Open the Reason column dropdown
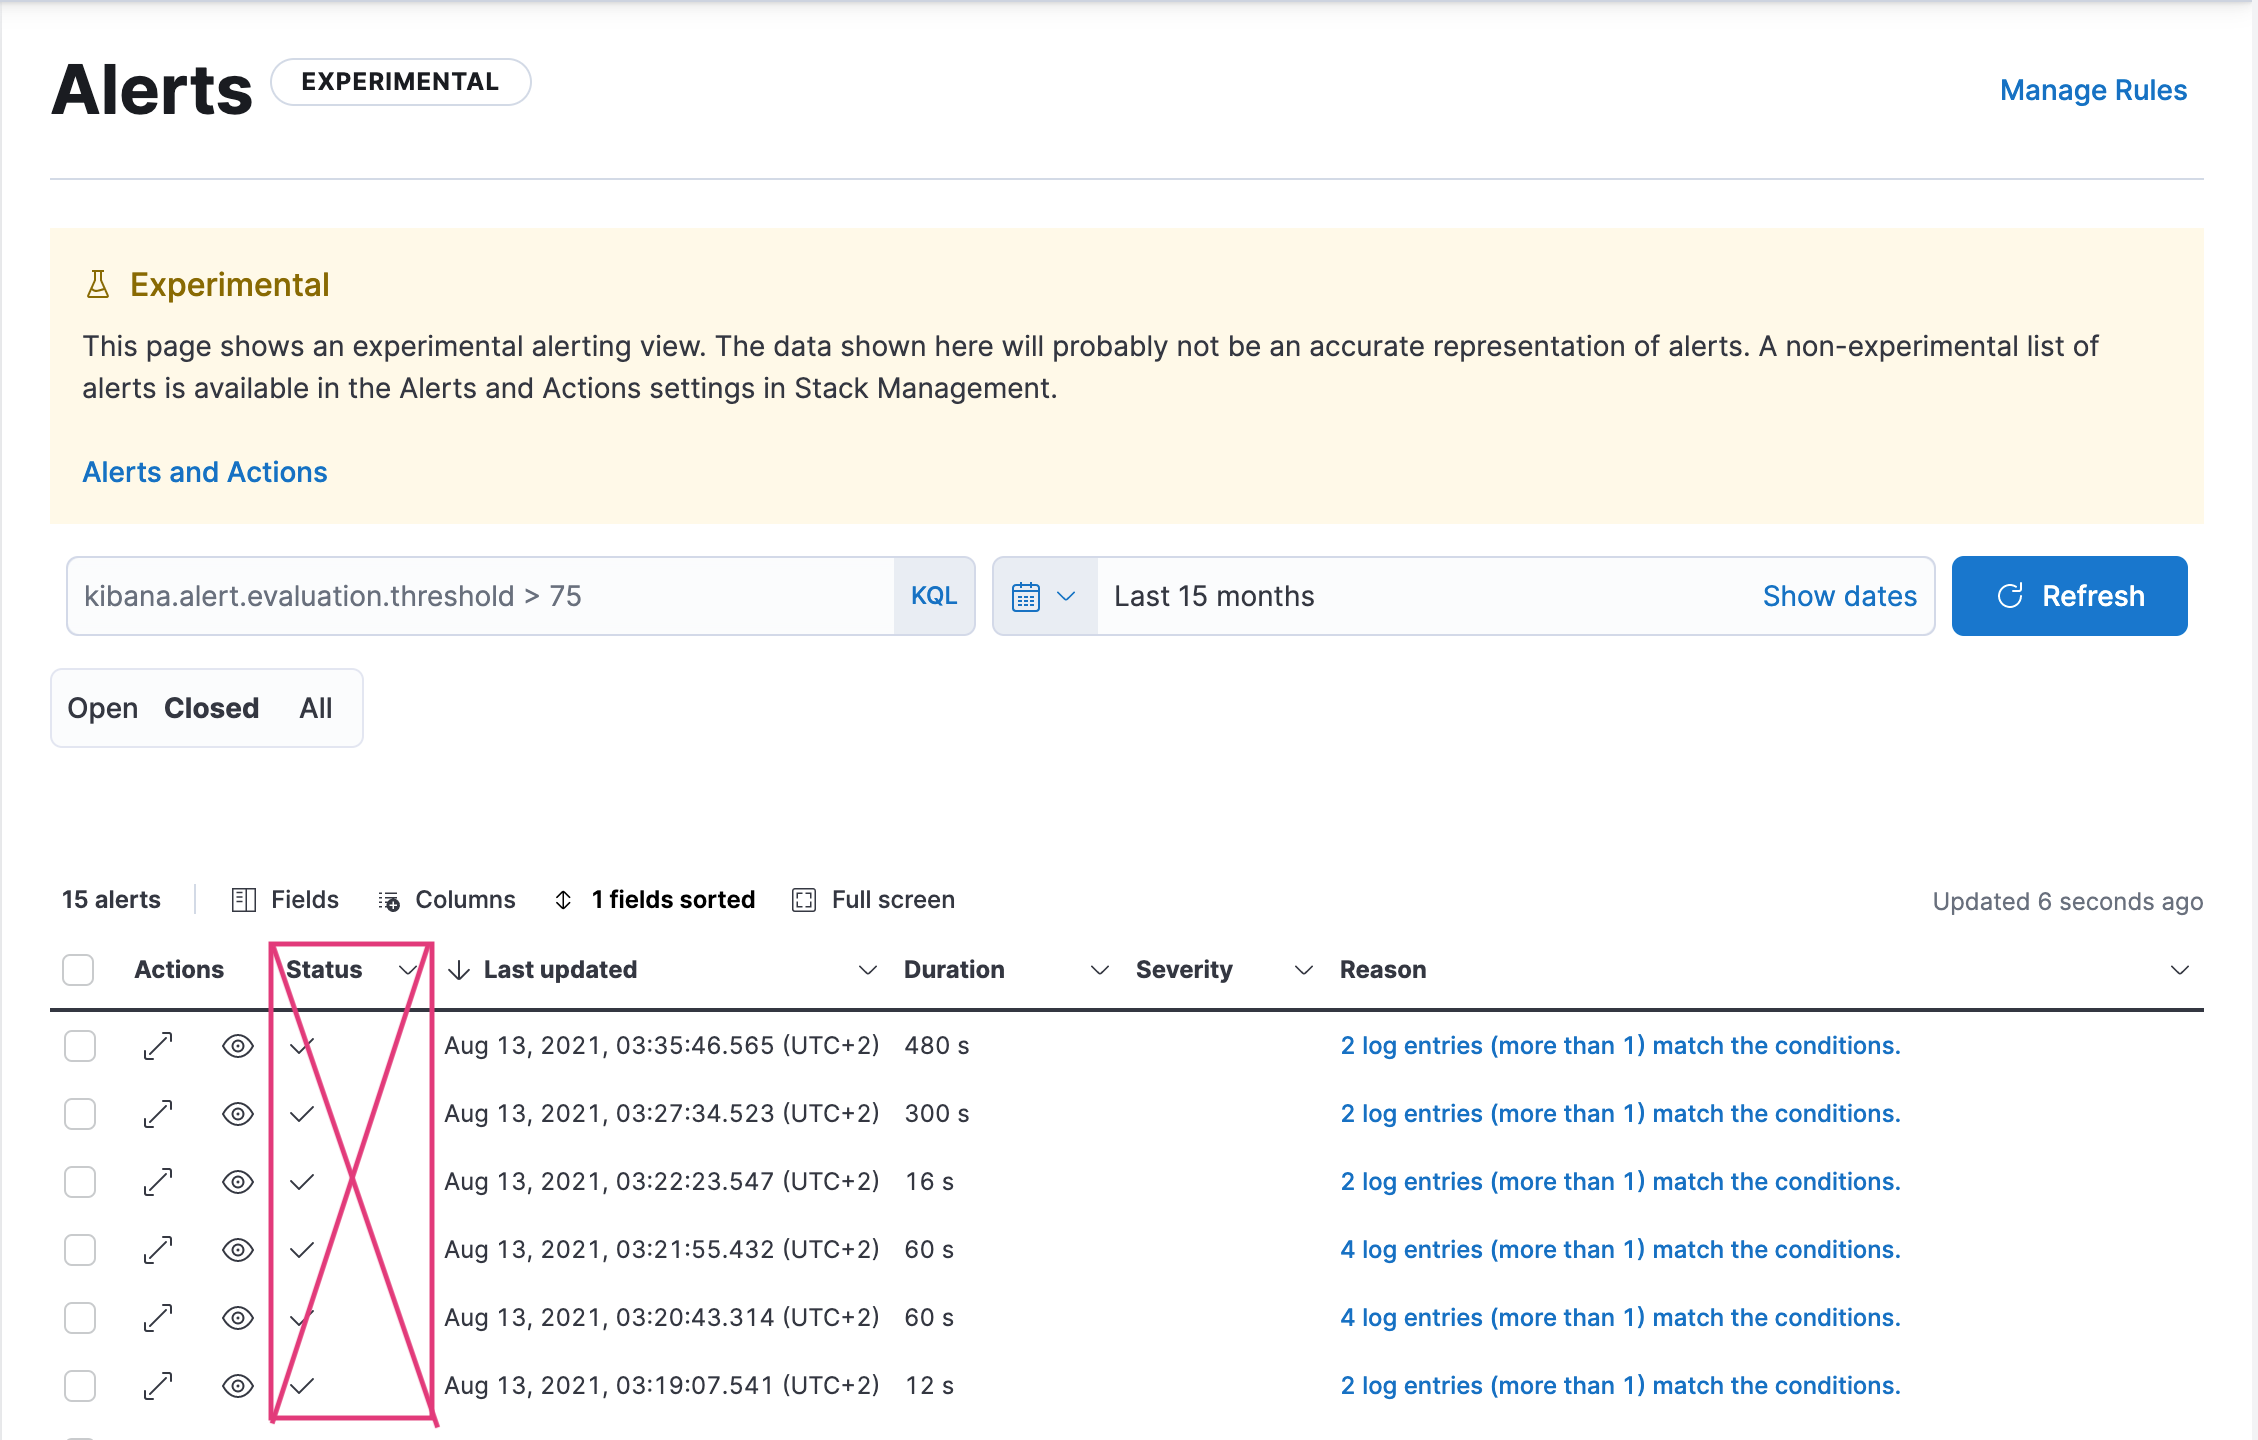The image size is (2258, 1440). click(x=2180, y=969)
